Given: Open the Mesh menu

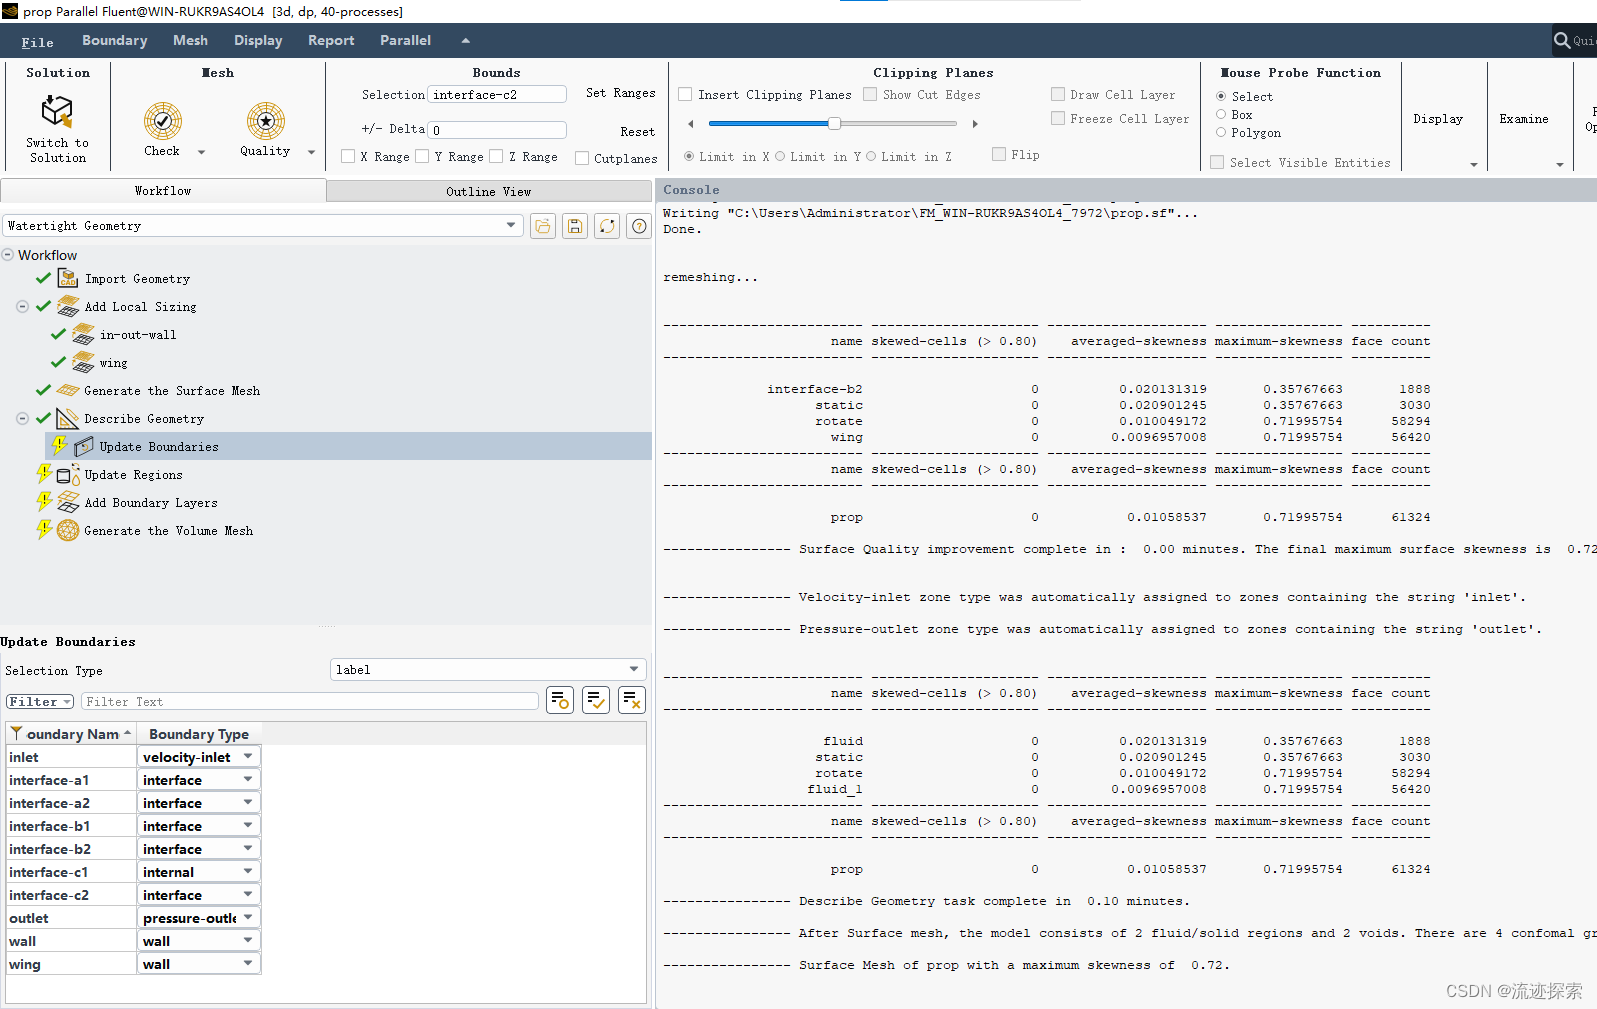Looking at the screenshot, I should coord(190,40).
